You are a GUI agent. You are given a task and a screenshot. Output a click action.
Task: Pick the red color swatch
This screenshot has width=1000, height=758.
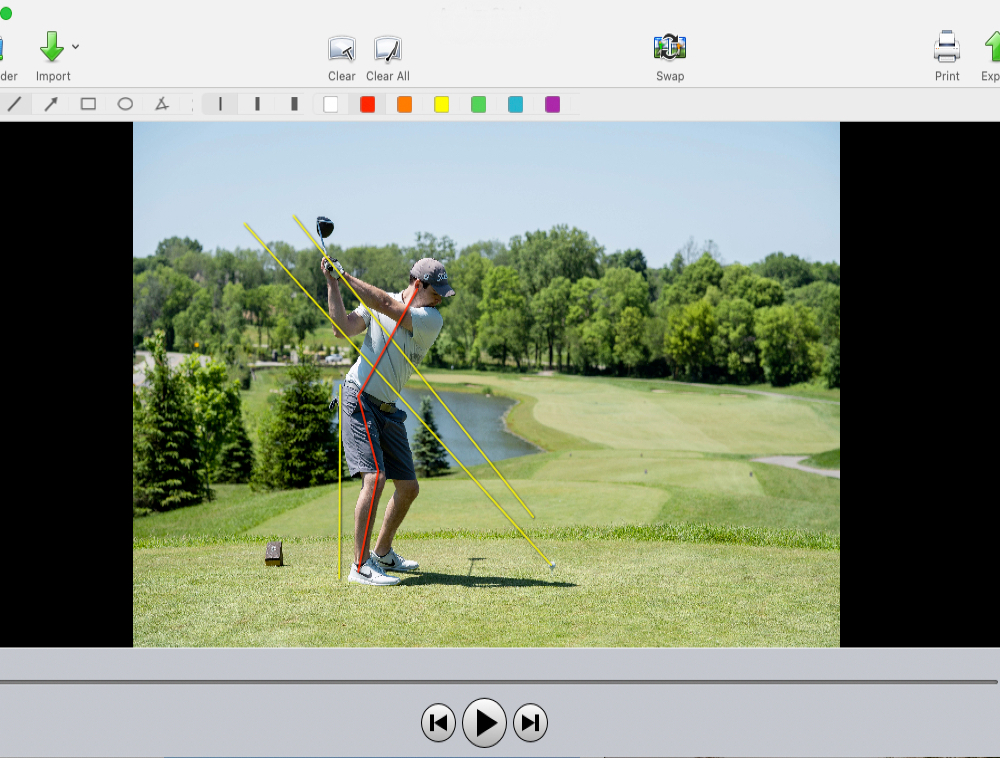(x=367, y=104)
